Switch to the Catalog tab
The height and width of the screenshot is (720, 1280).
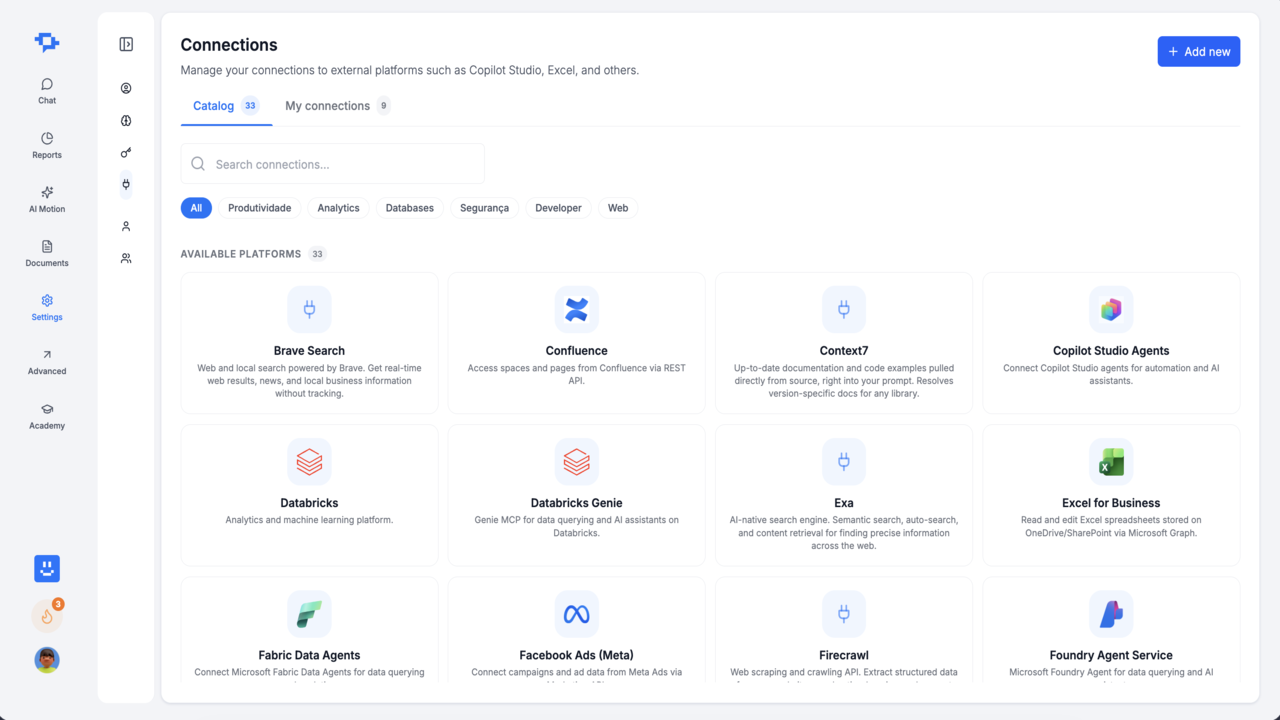tap(226, 106)
